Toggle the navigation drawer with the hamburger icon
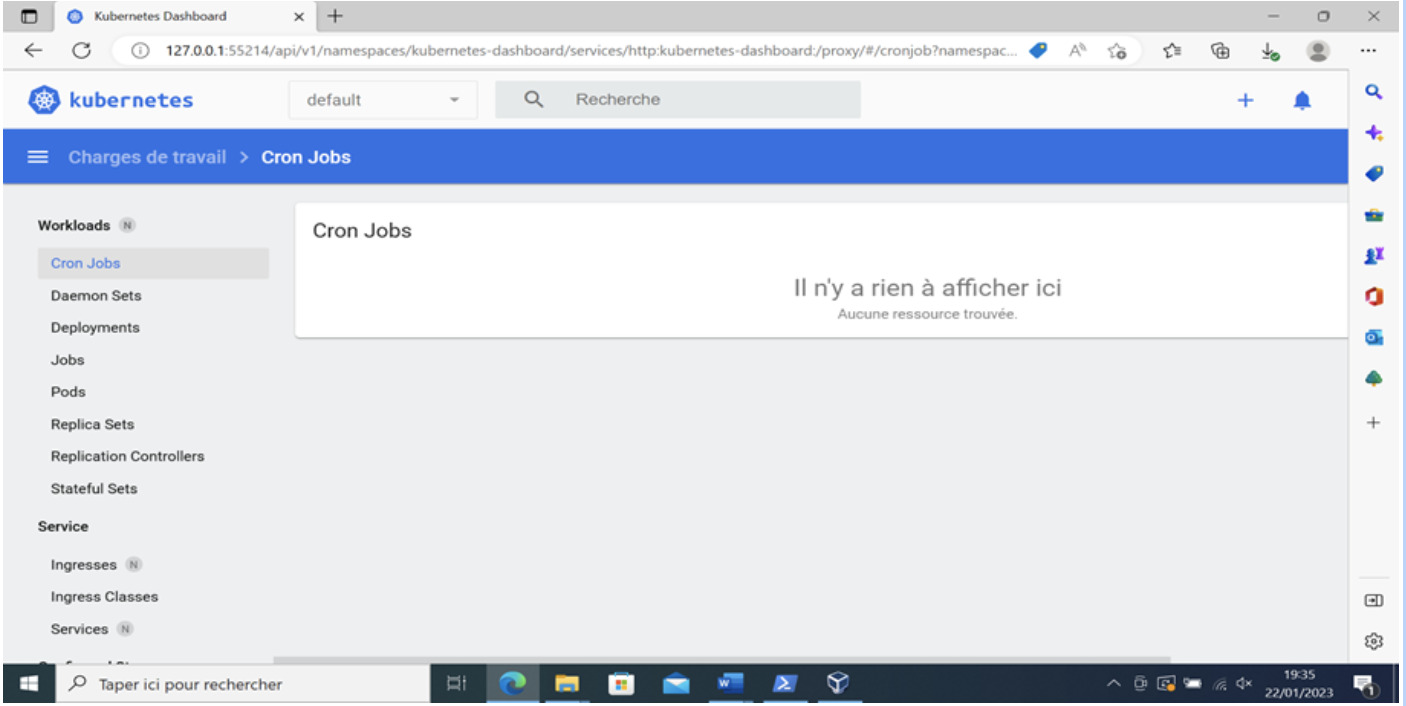 (37, 156)
